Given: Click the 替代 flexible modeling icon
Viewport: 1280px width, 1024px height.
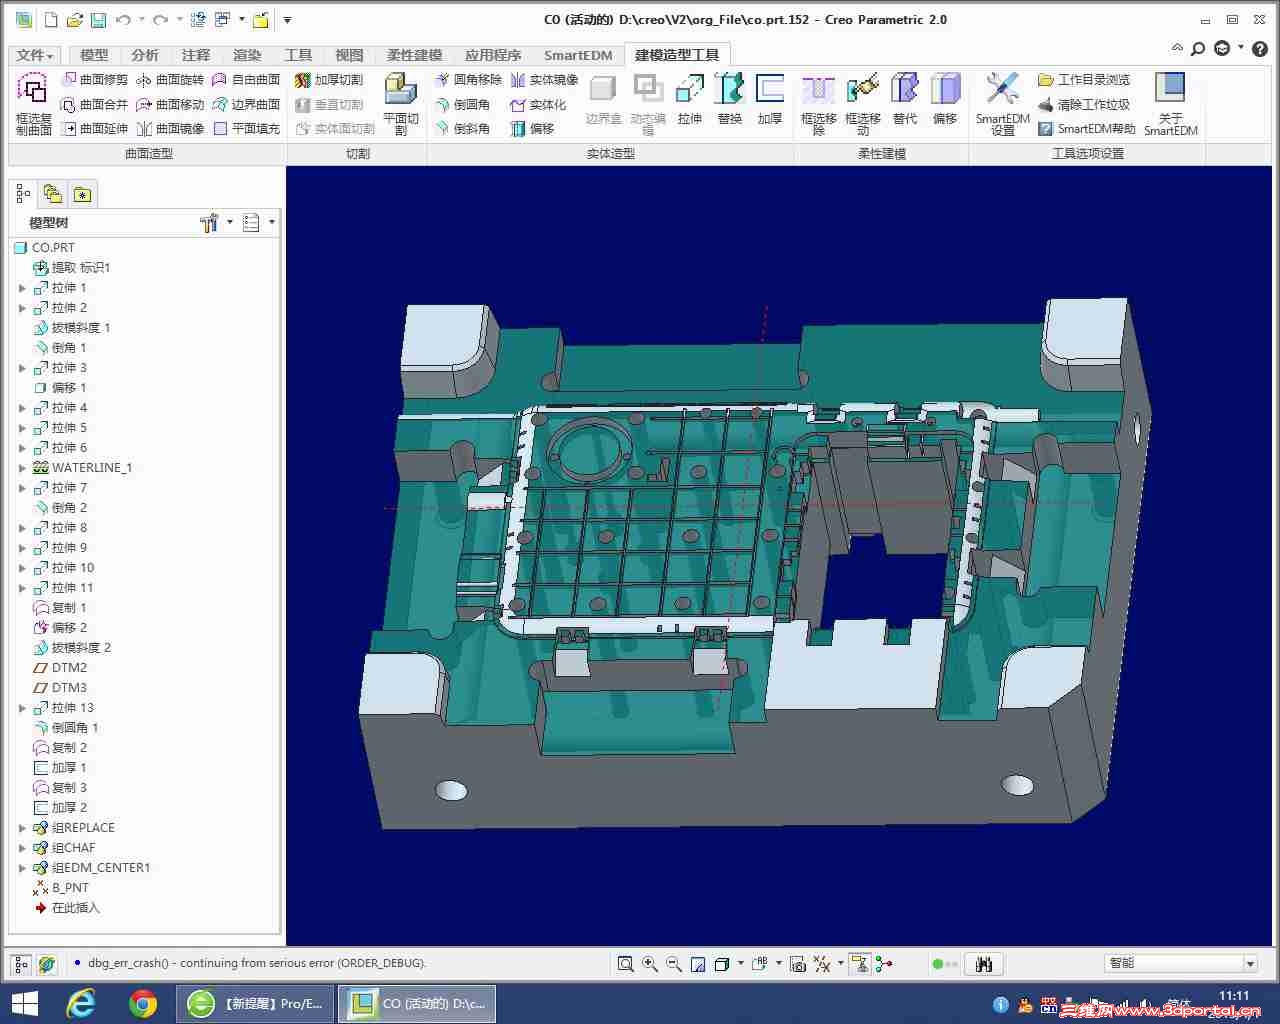Looking at the screenshot, I should pyautogui.click(x=905, y=89).
